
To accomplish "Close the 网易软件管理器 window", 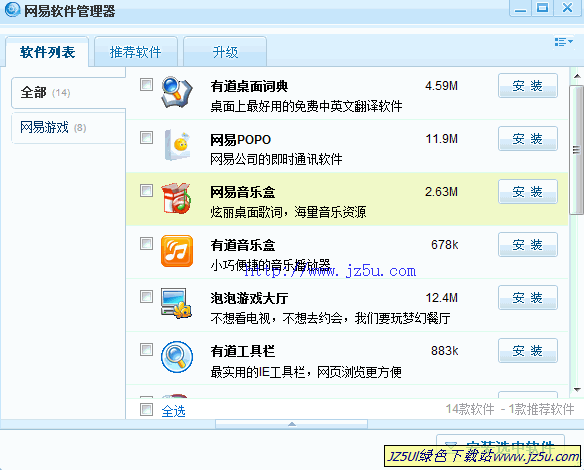I will (x=567, y=8).
